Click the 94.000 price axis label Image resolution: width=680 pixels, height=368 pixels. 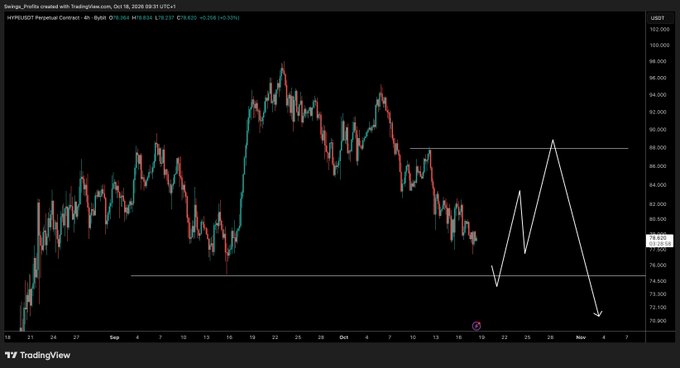(658, 95)
